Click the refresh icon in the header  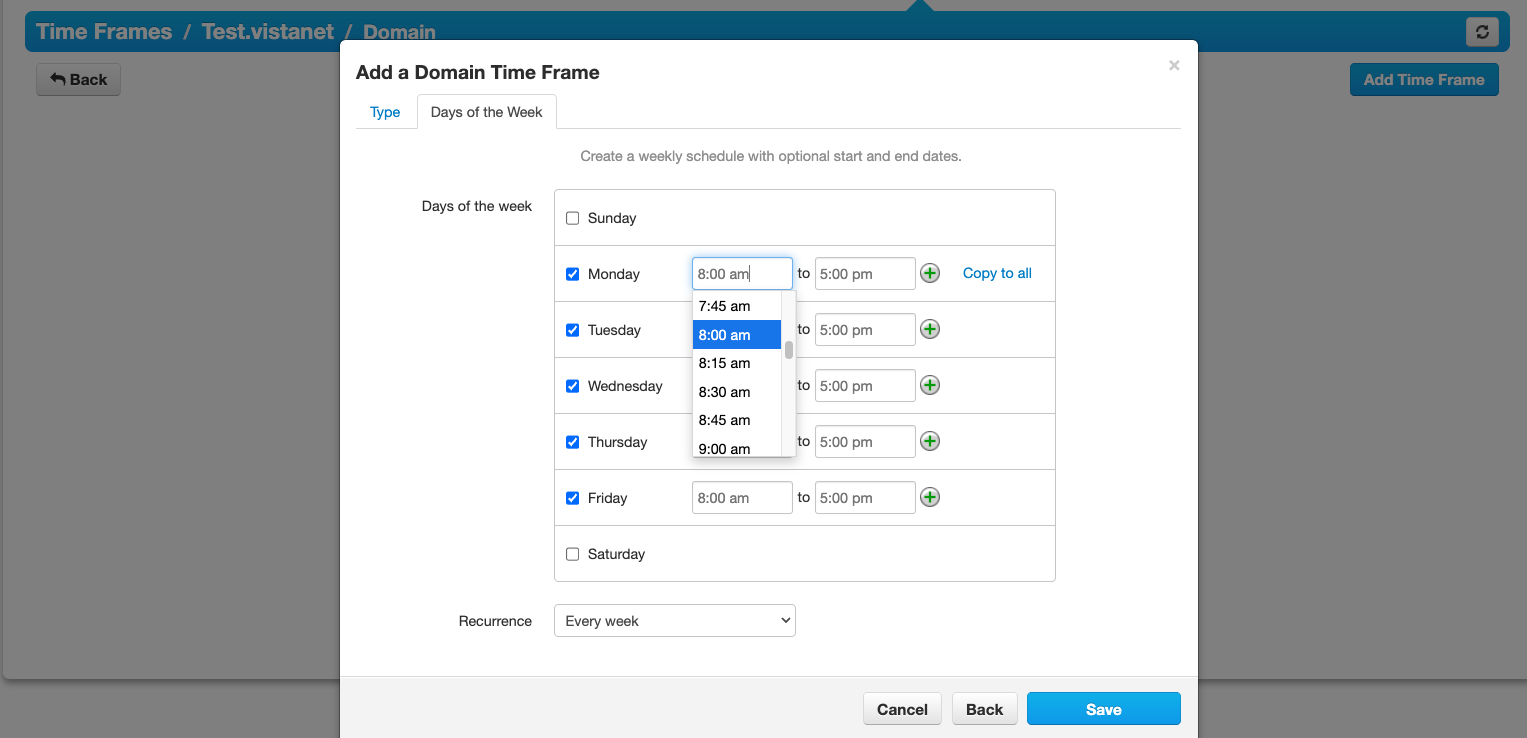click(x=1482, y=32)
